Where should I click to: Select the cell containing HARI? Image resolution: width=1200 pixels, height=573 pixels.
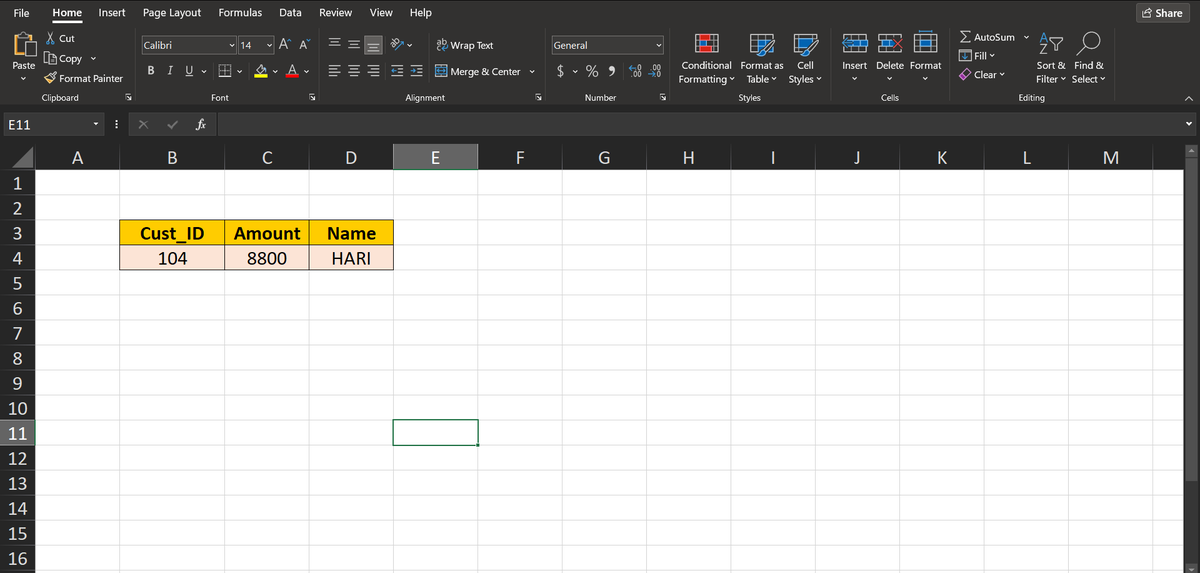click(352, 258)
